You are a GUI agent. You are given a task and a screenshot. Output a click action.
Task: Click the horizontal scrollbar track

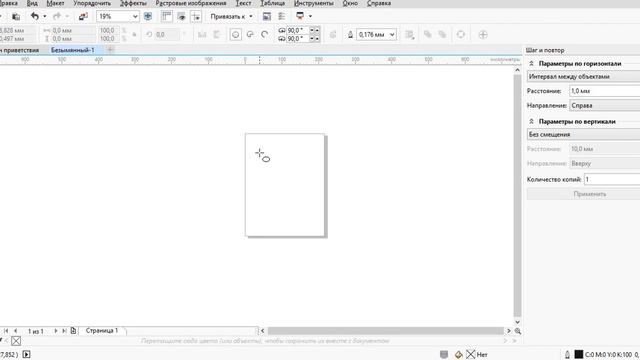pyautogui.click(x=386, y=331)
